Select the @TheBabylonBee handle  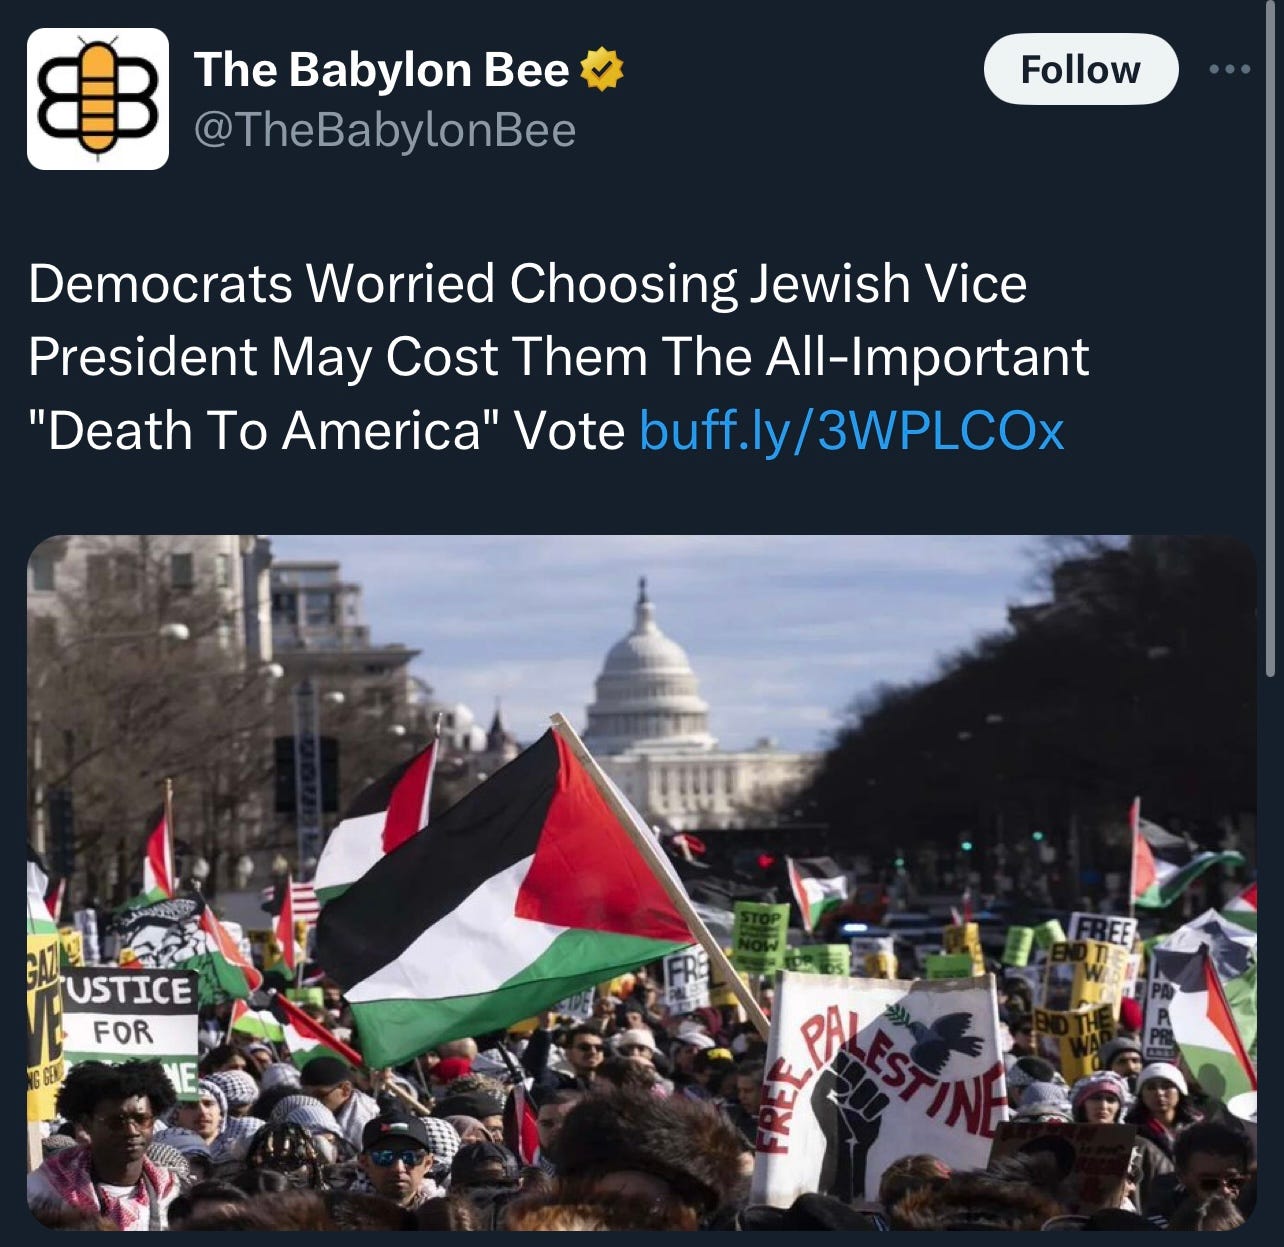(x=384, y=130)
